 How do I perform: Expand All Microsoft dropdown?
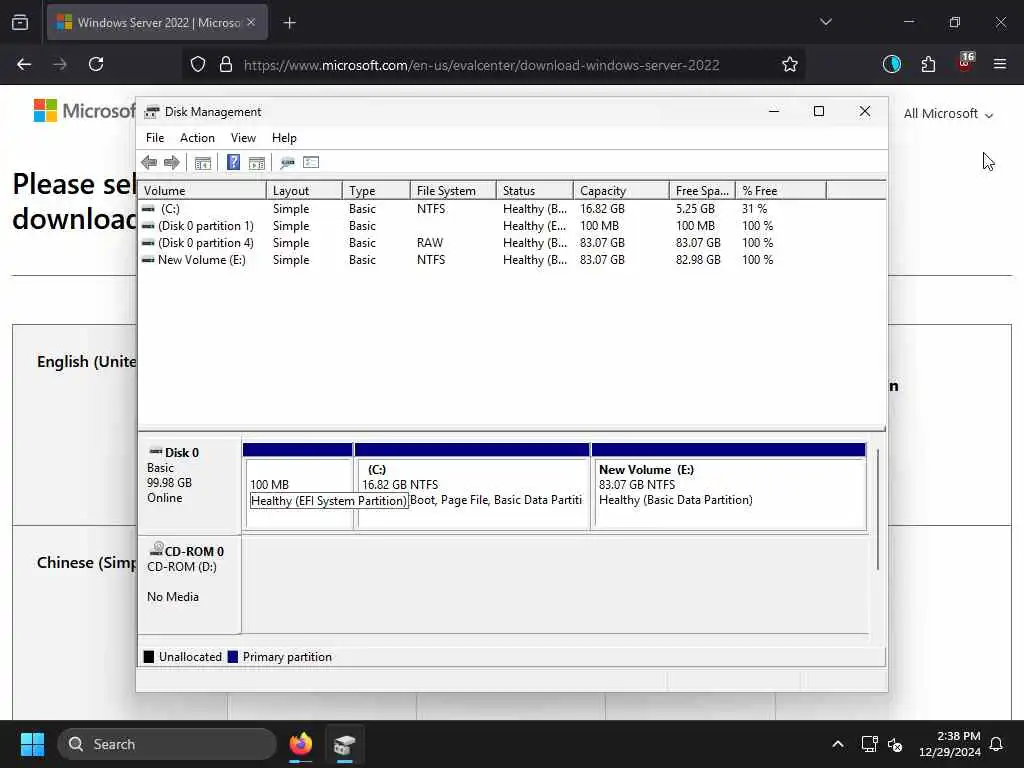948,114
